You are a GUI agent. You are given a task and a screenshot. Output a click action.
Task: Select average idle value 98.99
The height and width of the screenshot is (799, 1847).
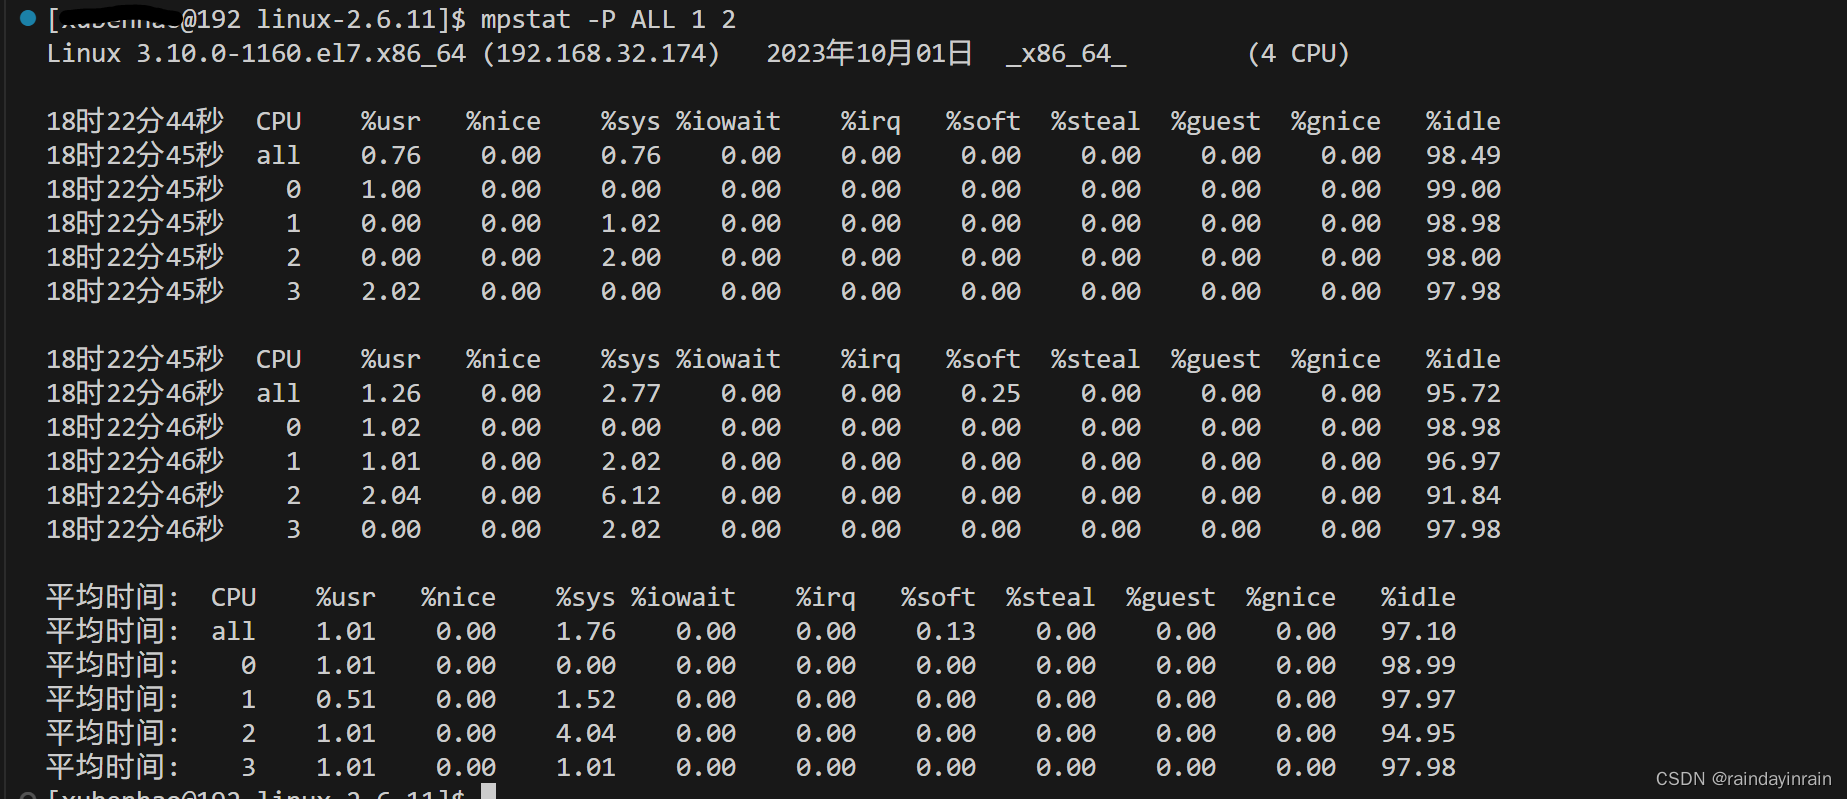1418,665
